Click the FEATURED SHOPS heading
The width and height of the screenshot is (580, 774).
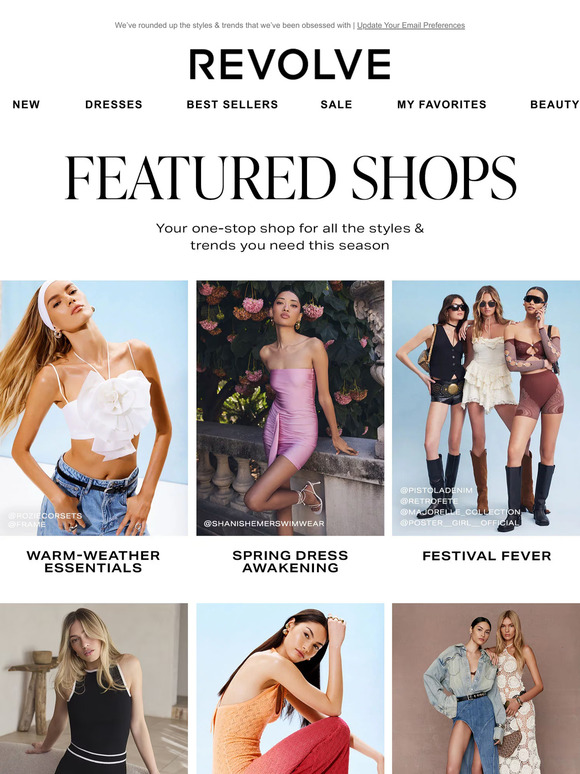click(x=291, y=178)
